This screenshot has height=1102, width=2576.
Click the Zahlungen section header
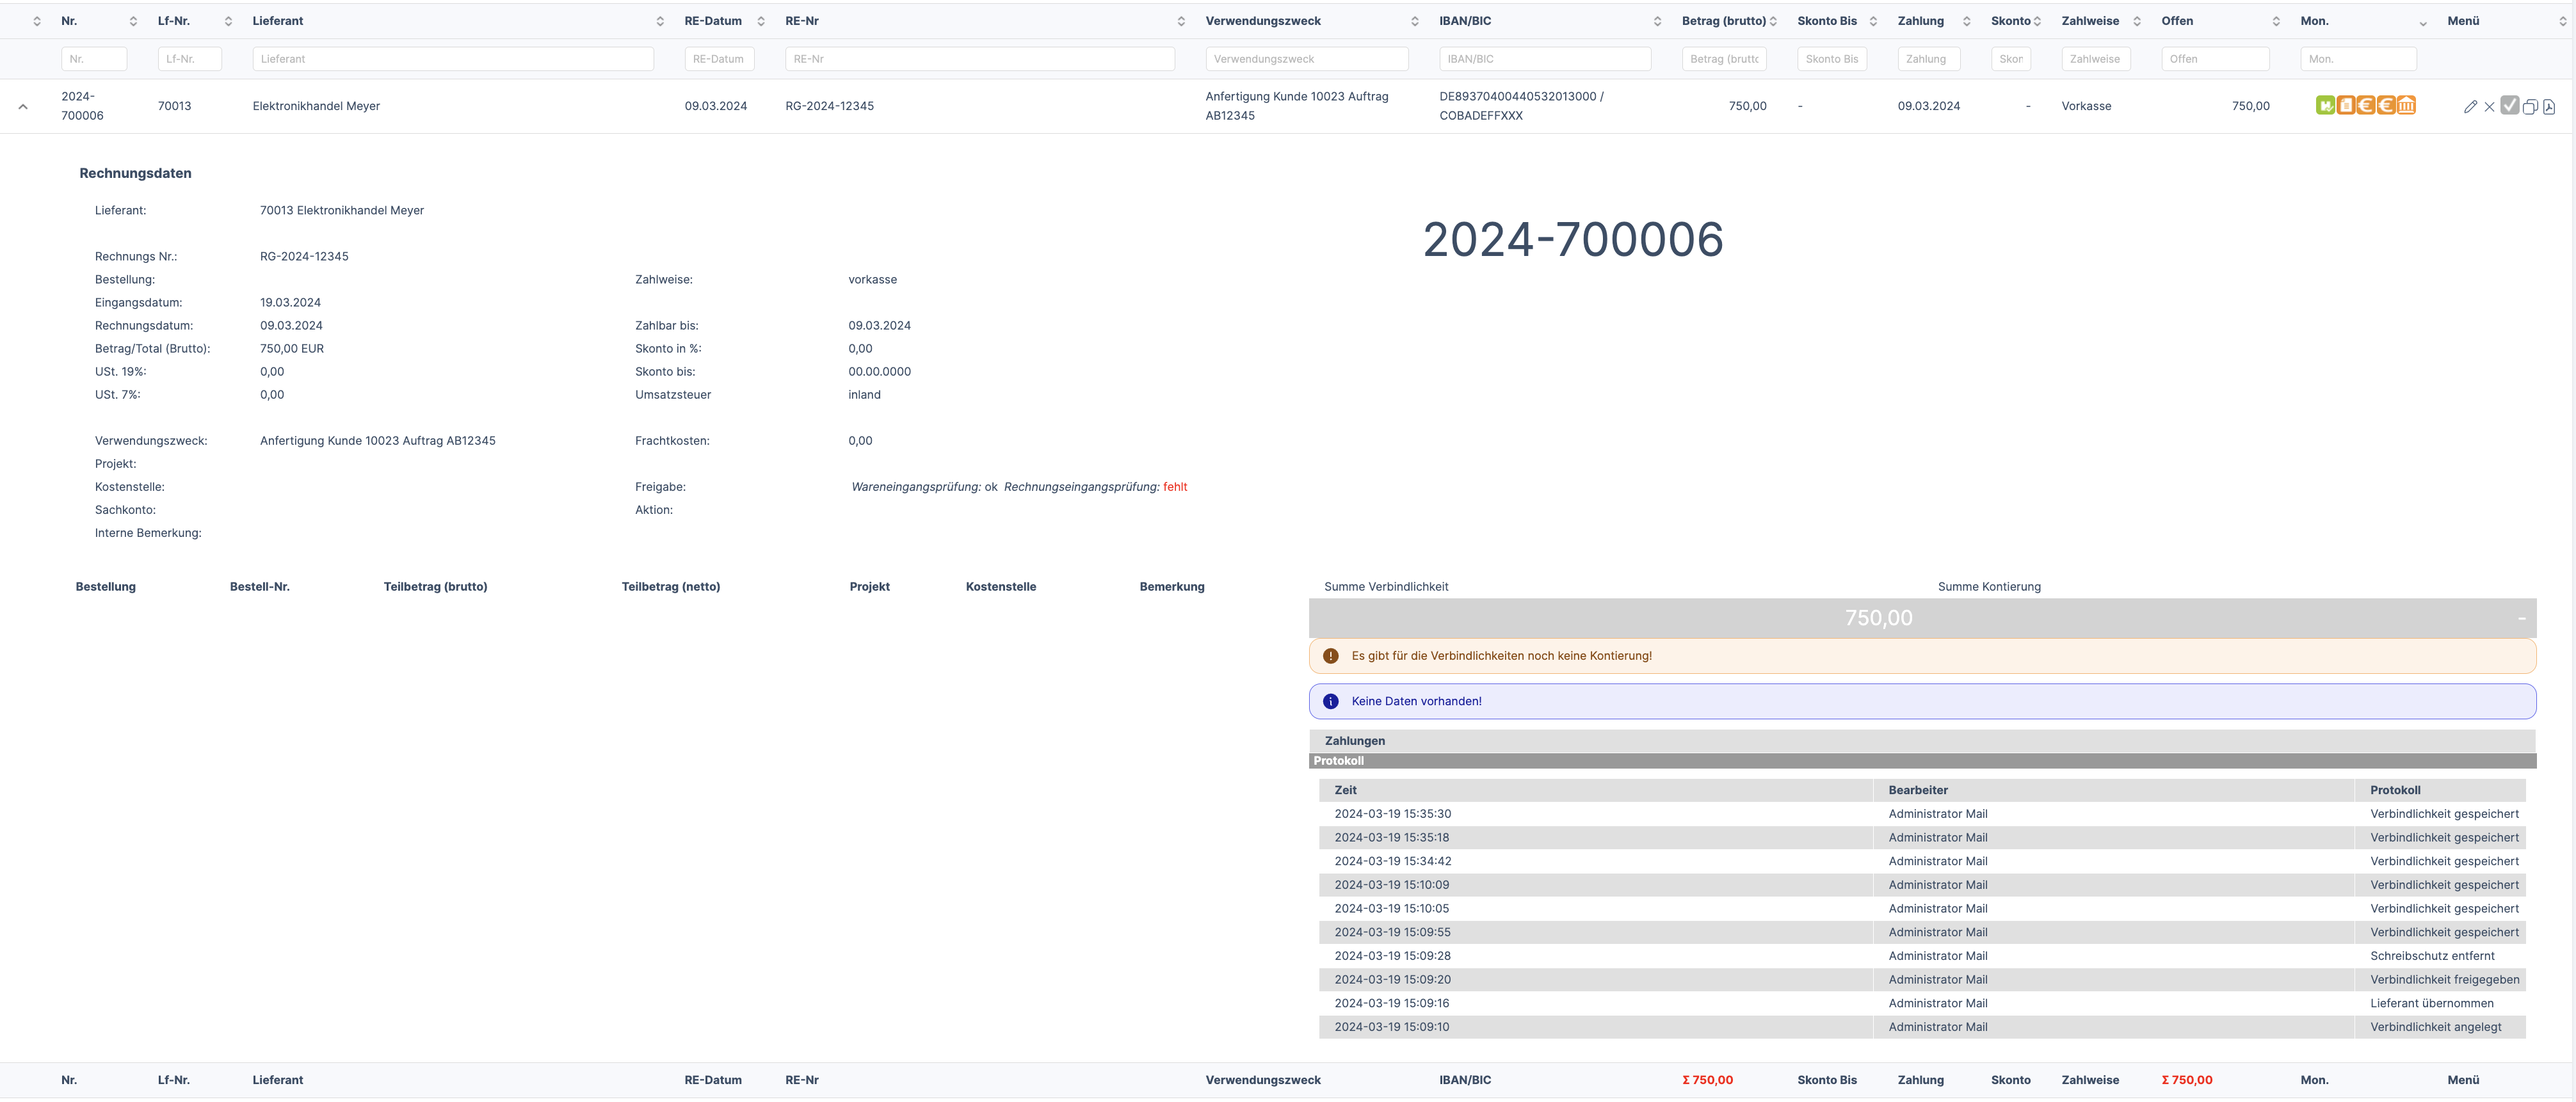click(x=1355, y=741)
